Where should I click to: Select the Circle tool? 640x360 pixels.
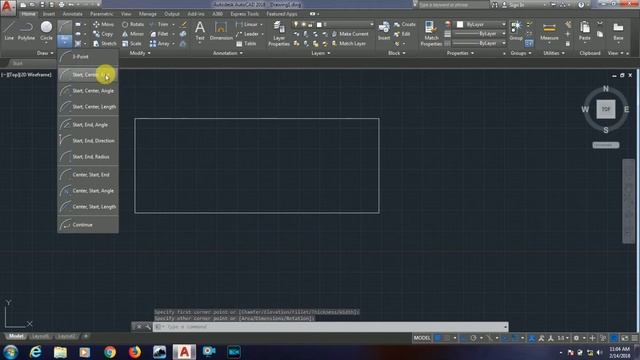click(x=46, y=31)
